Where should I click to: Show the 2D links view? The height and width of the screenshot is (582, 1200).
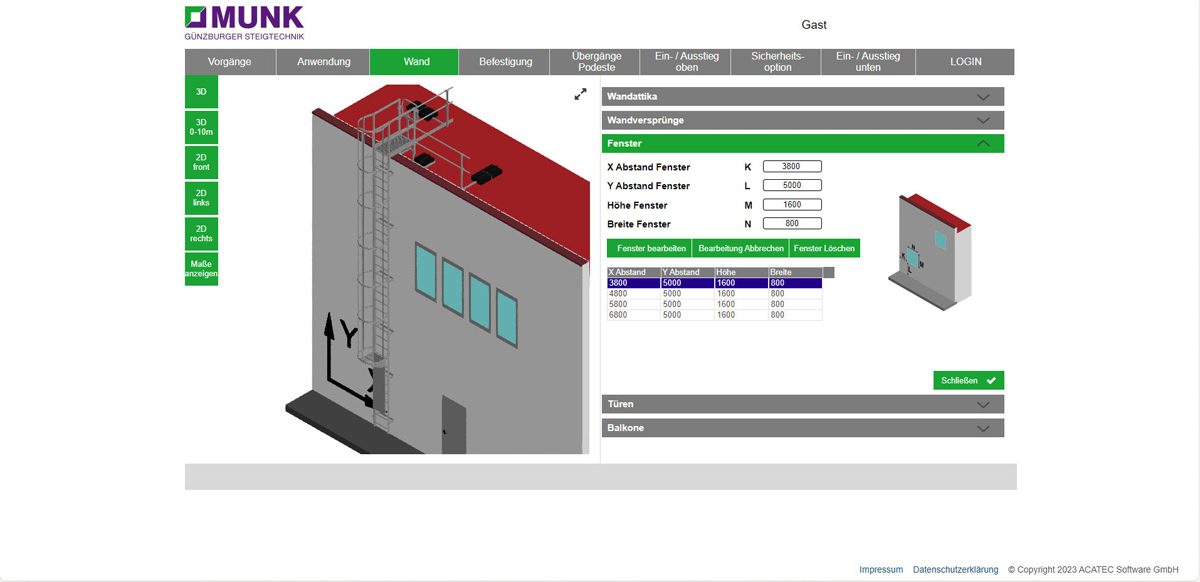[x=201, y=198]
